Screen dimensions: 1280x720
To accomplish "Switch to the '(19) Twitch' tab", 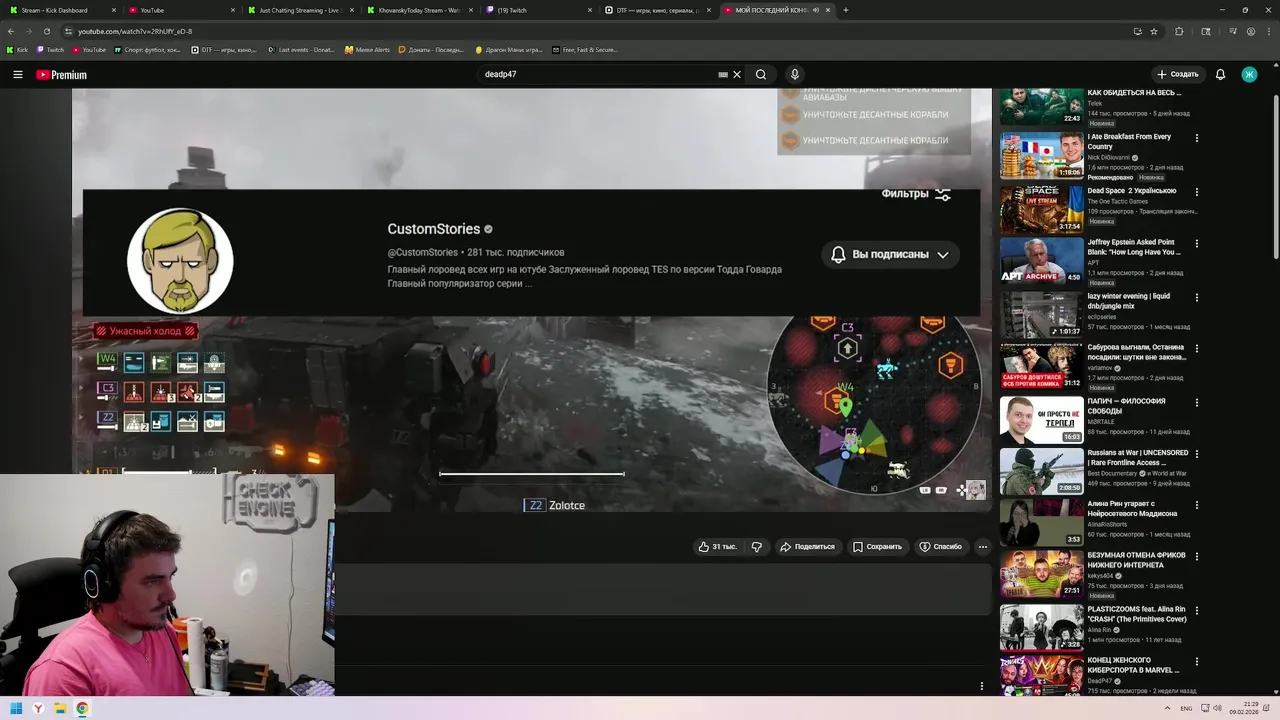I will [x=537, y=10].
